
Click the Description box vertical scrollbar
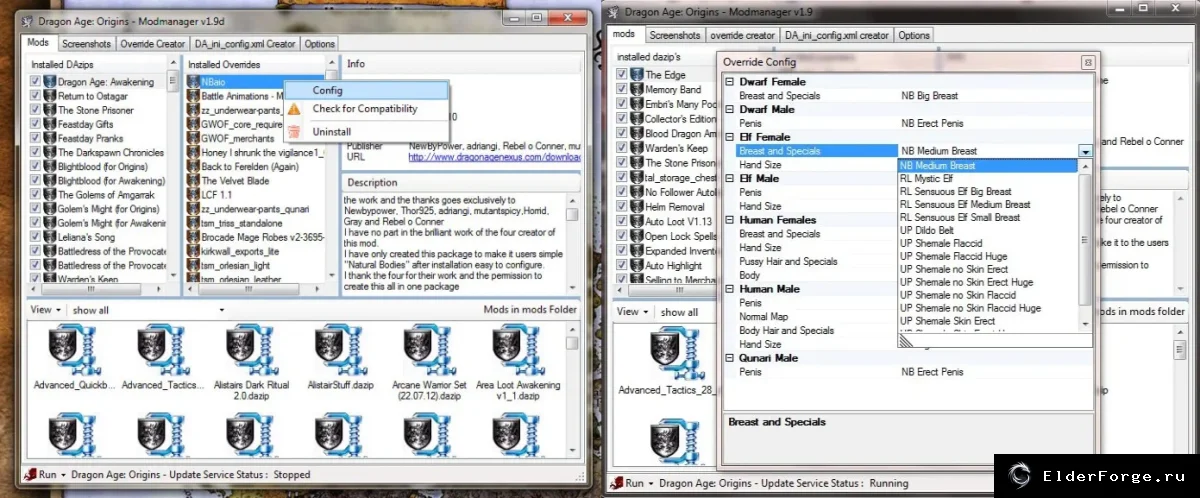572,243
